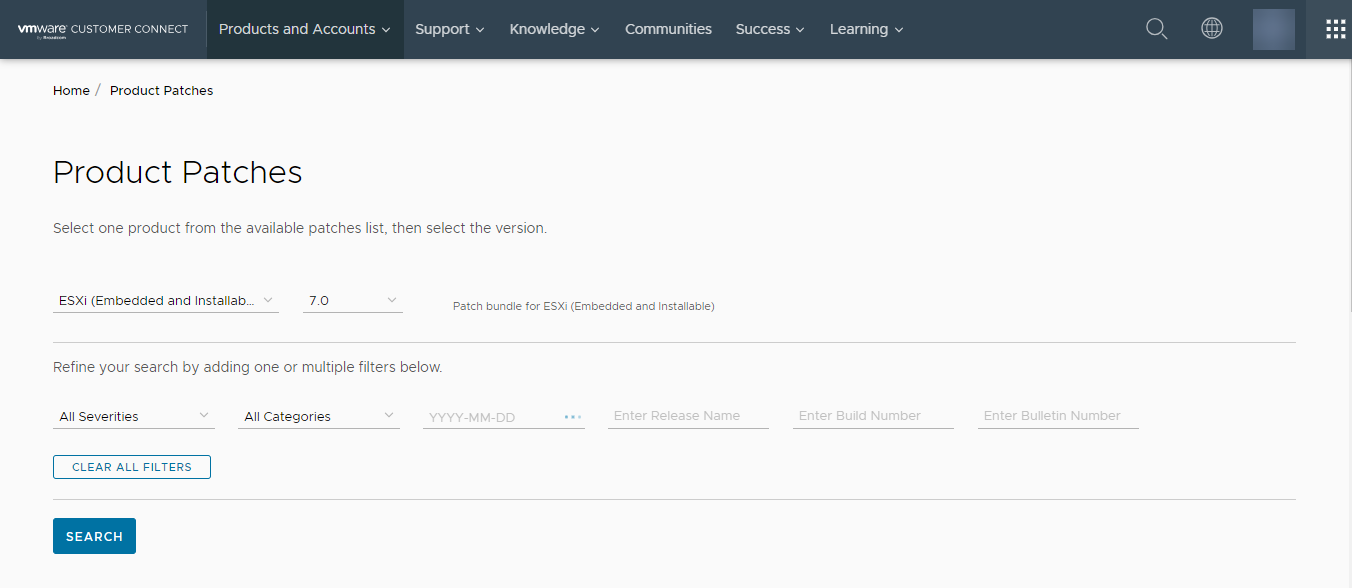This screenshot has height=588, width=1352.
Task: Click Product Patches breadcrumb
Action: click(x=161, y=90)
